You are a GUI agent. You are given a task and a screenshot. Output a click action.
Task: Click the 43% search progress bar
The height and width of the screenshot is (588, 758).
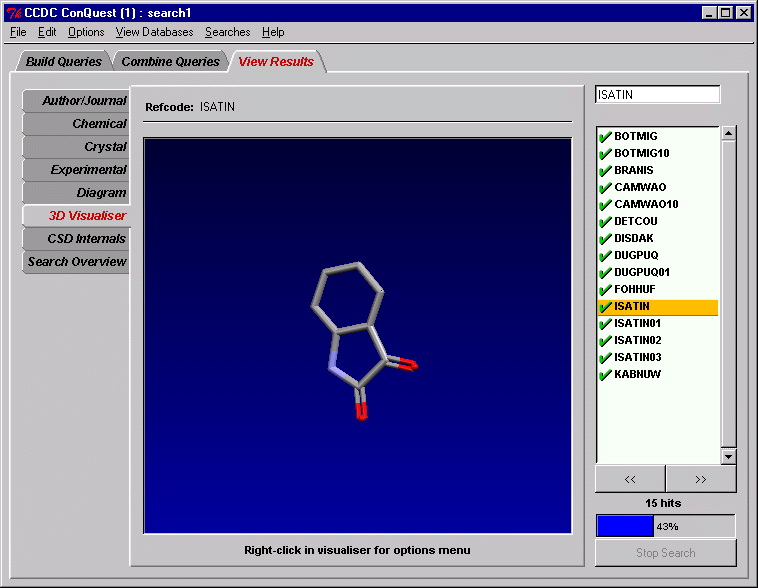click(666, 526)
